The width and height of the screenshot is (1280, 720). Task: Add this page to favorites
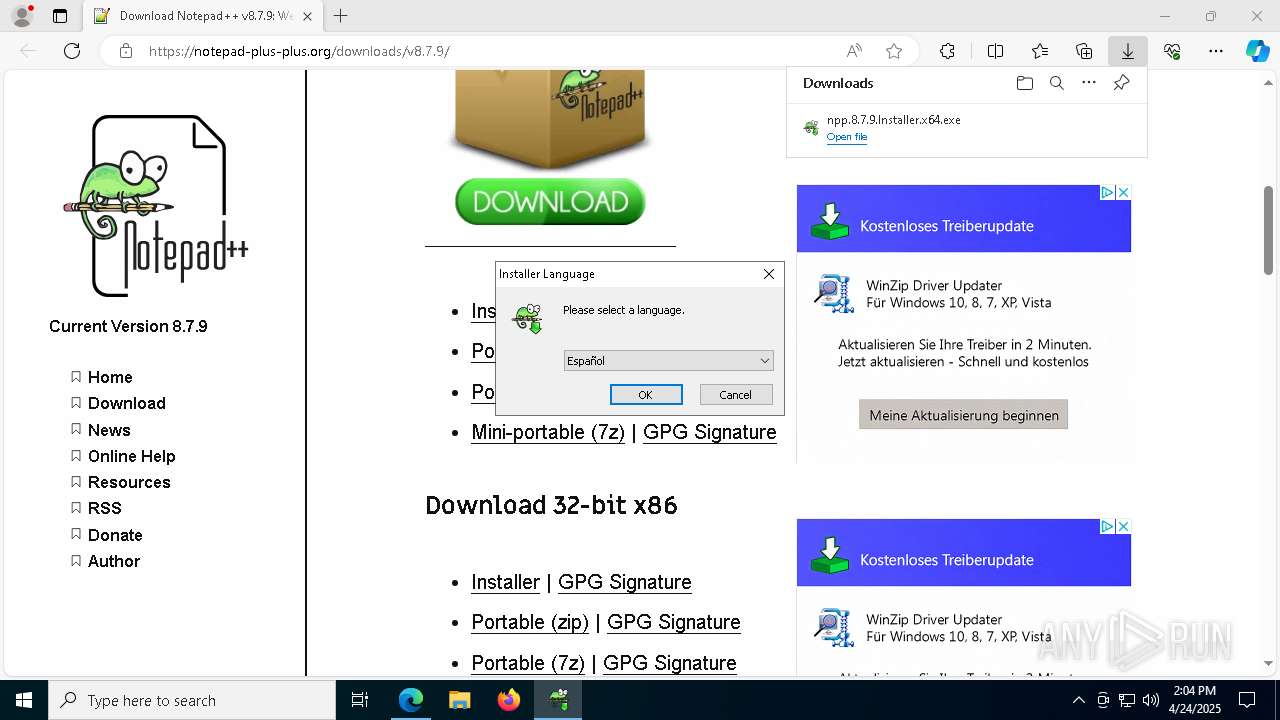(894, 51)
